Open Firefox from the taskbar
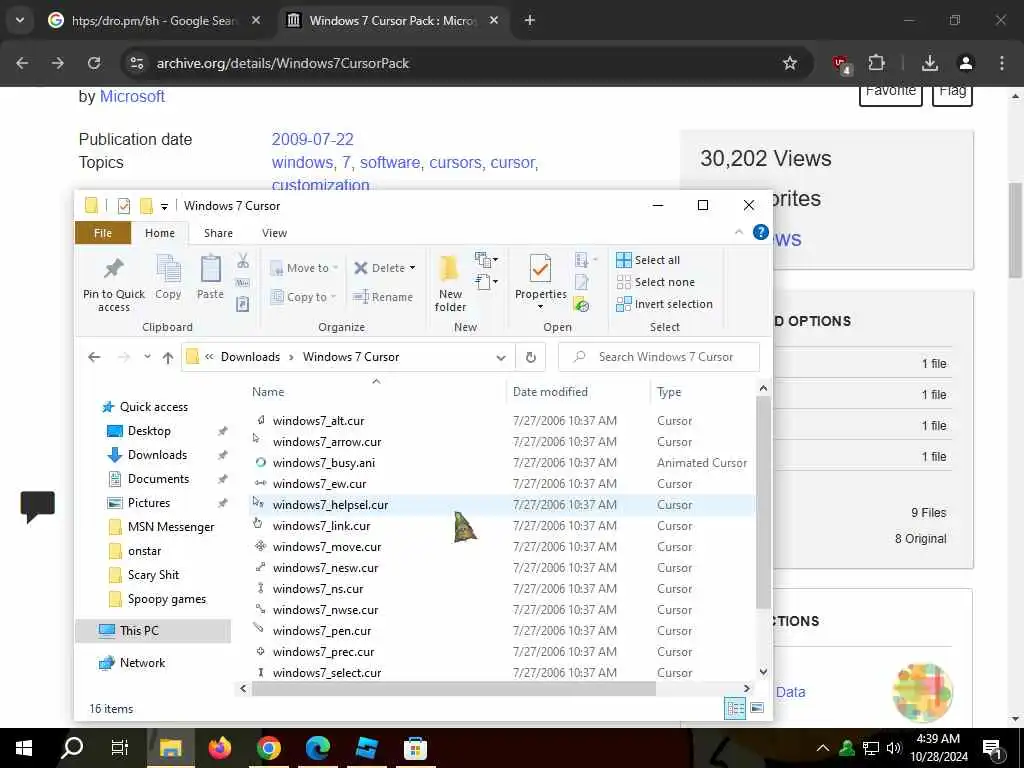The image size is (1024, 768). click(x=219, y=748)
